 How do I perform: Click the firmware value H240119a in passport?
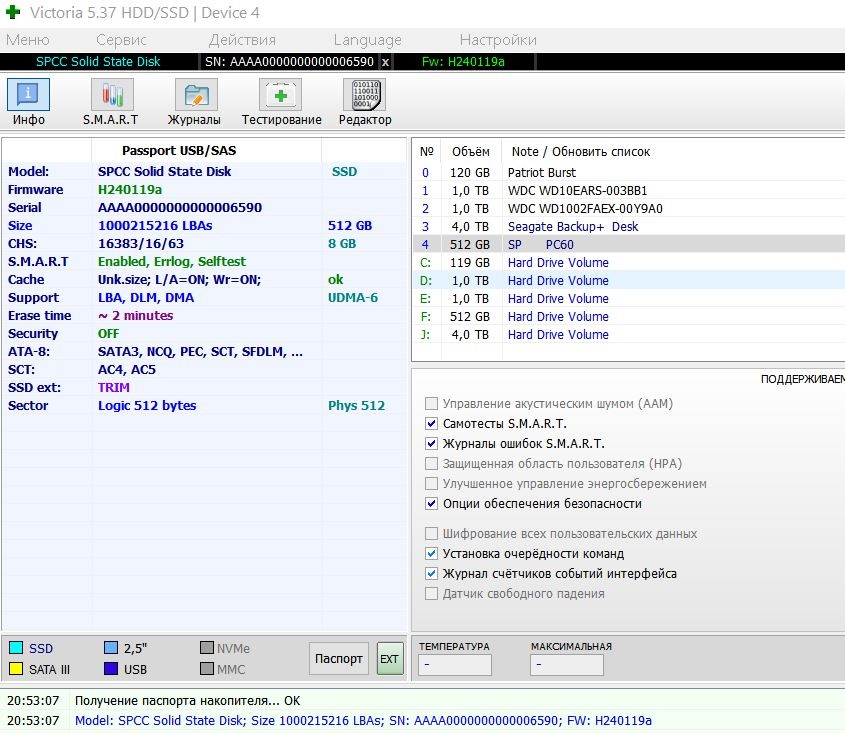(130, 190)
